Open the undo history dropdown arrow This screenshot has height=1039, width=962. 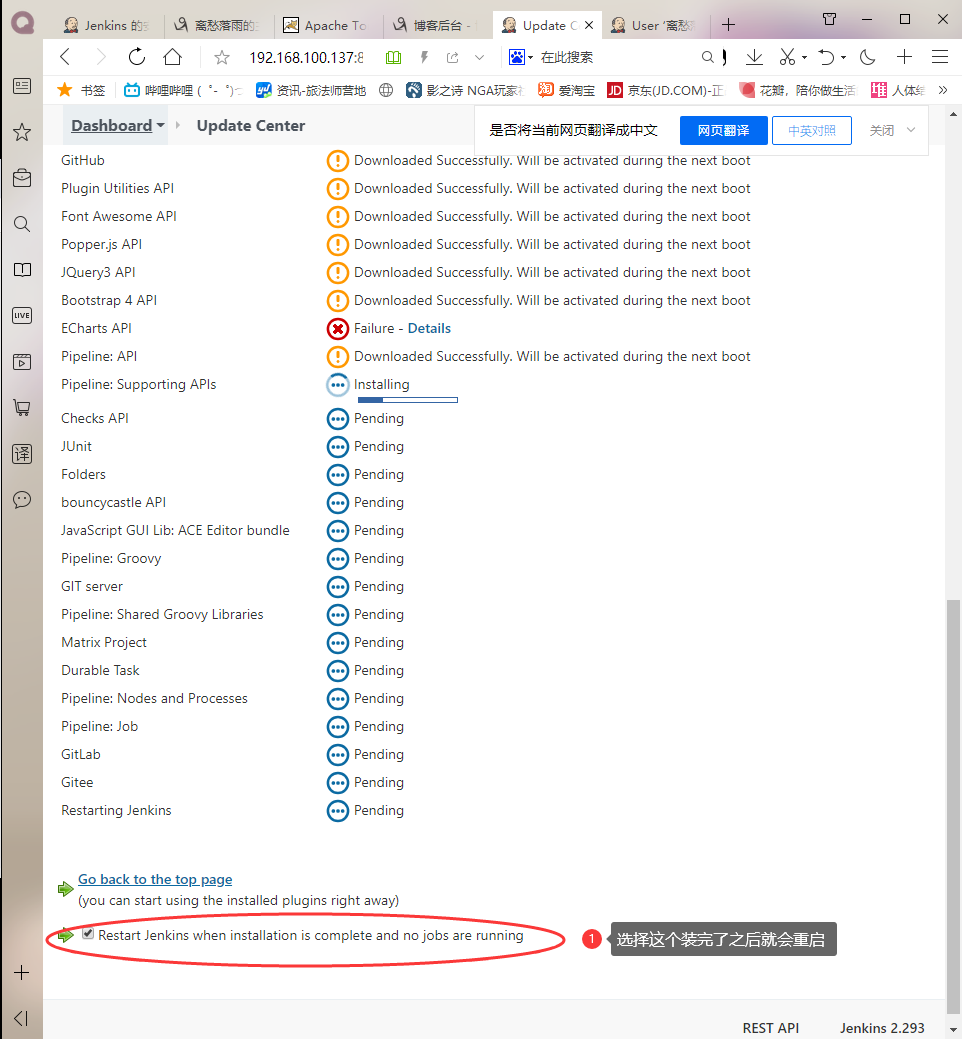tap(843, 58)
